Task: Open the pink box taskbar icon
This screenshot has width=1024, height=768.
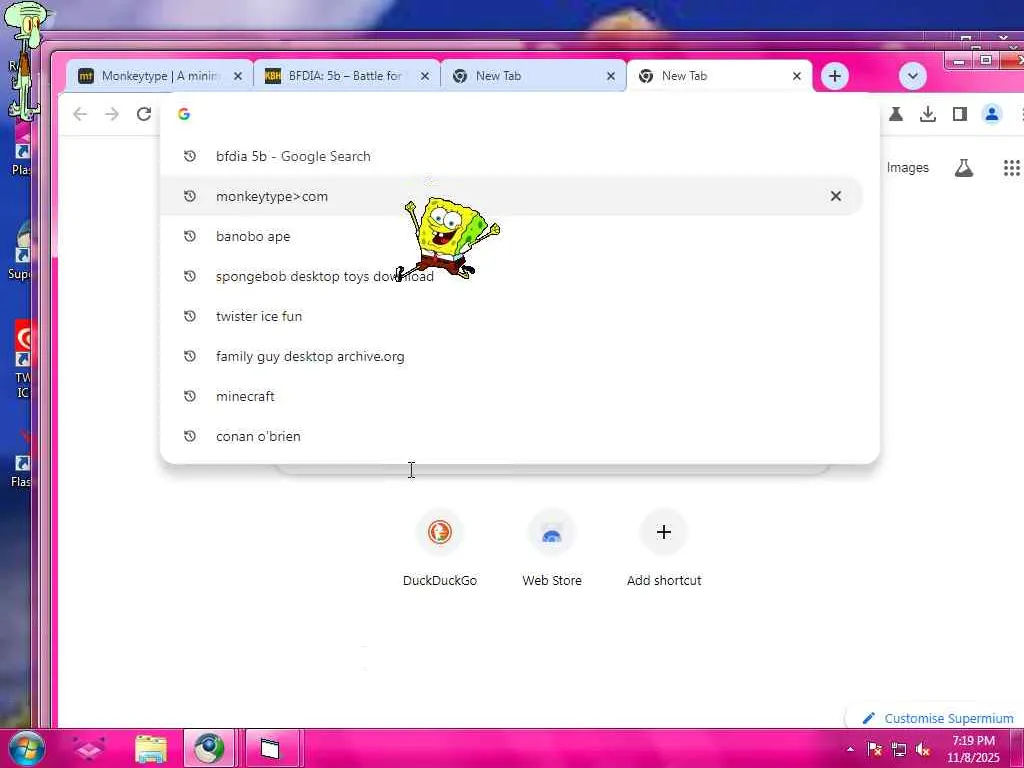Action: 89,748
